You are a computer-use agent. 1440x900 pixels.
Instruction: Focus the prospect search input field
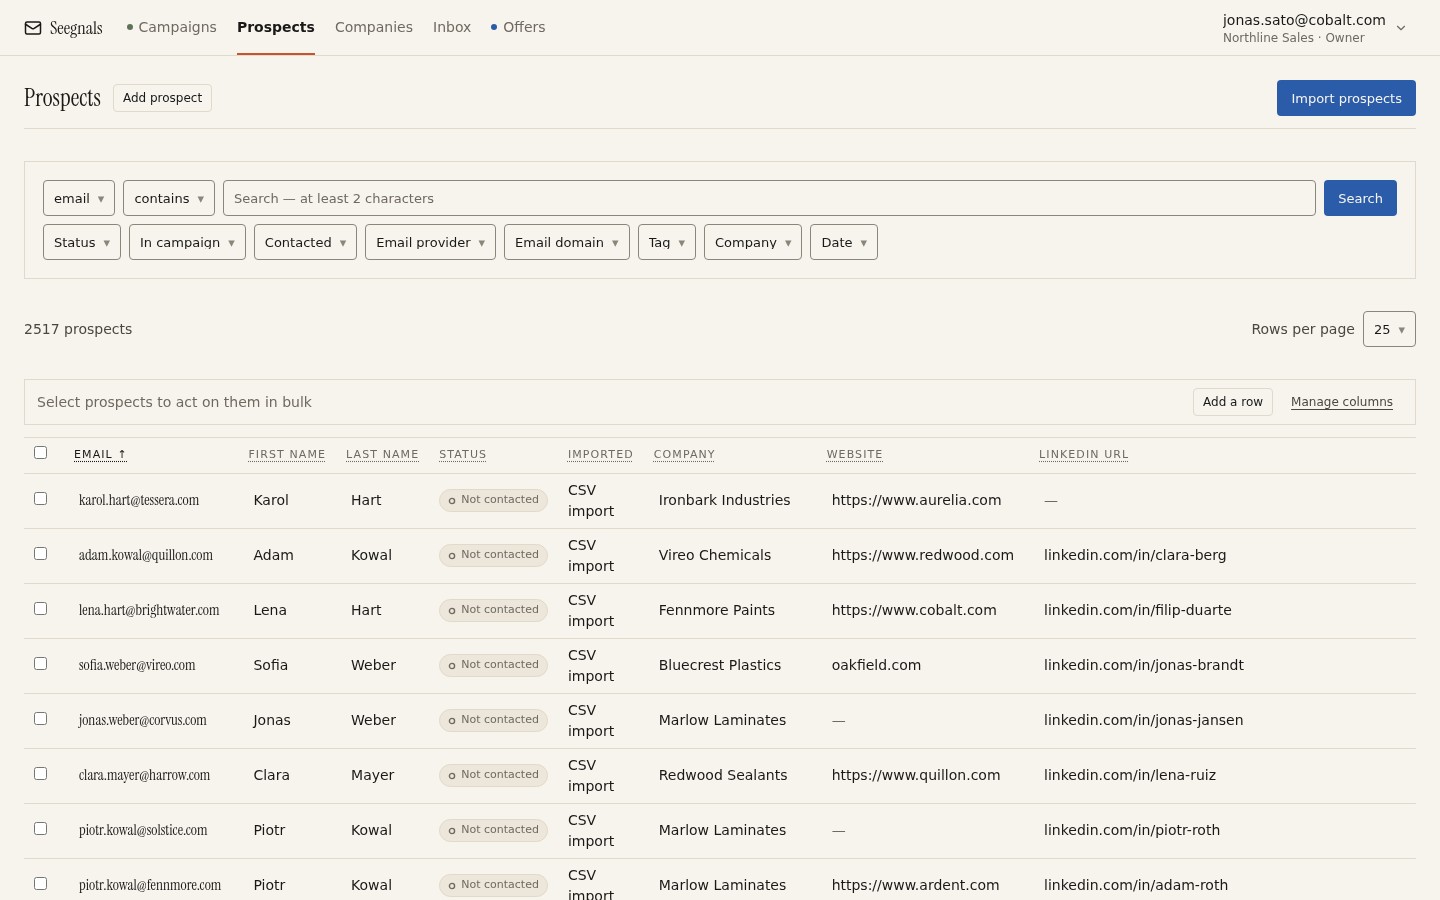(769, 198)
